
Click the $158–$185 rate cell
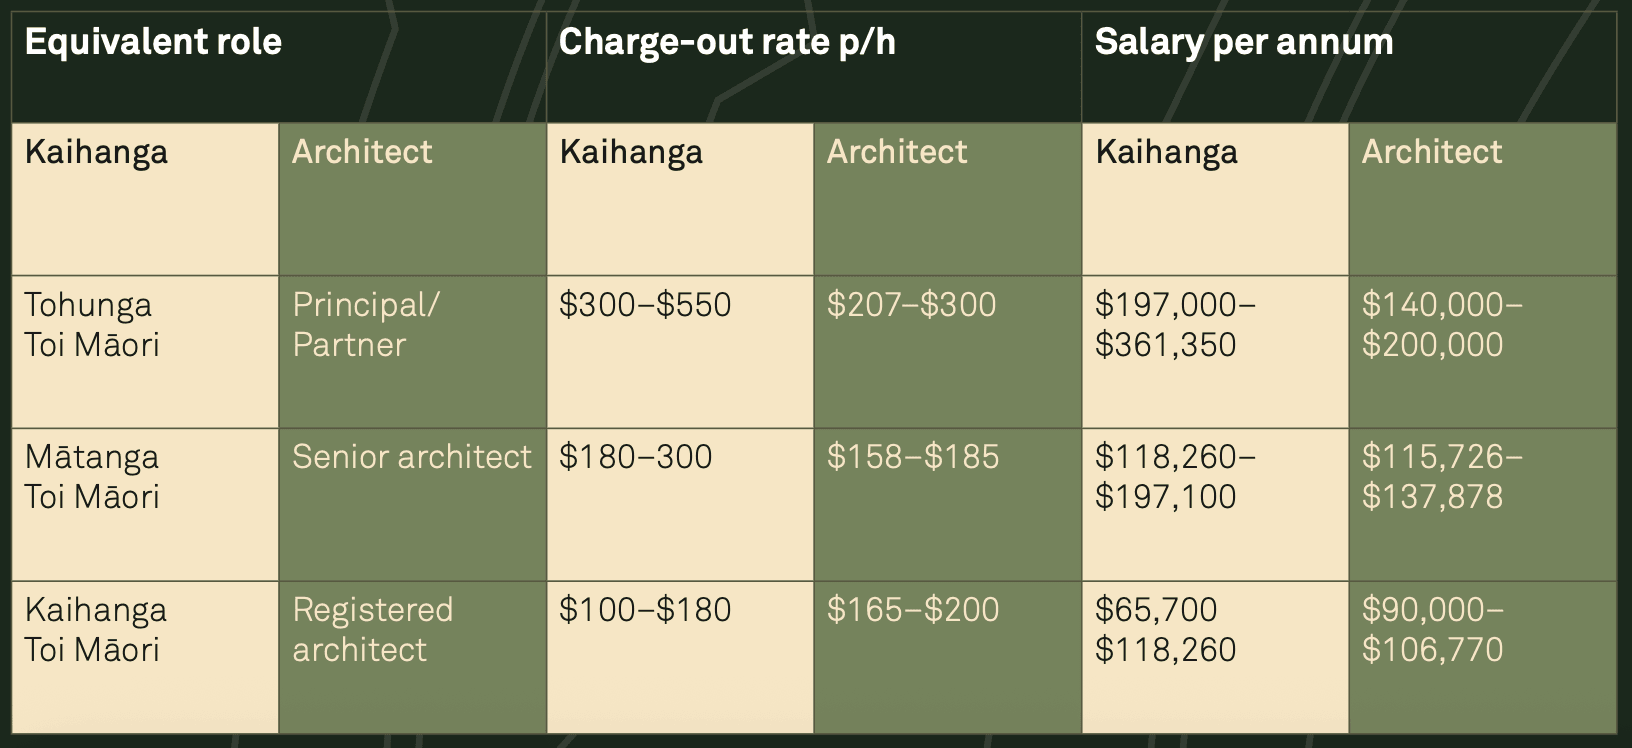(x=912, y=457)
